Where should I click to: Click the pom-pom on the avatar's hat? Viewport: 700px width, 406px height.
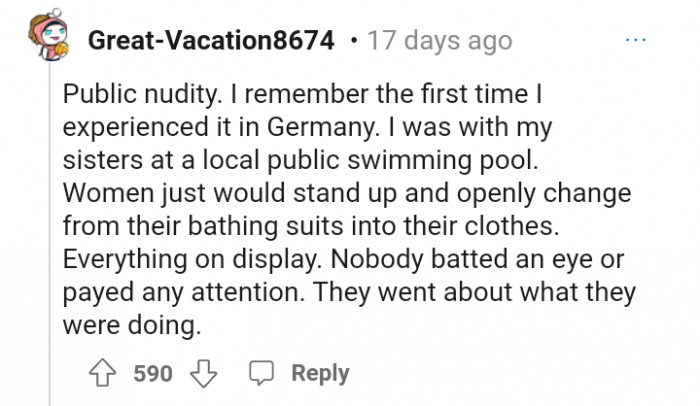[56, 13]
